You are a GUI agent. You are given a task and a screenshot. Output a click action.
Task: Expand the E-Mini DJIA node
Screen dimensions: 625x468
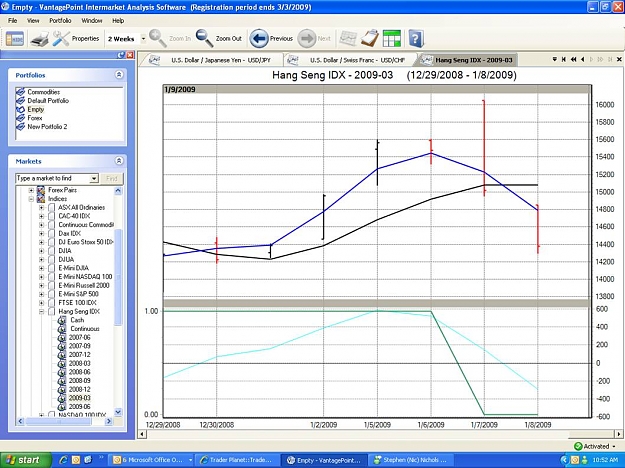[41, 268]
